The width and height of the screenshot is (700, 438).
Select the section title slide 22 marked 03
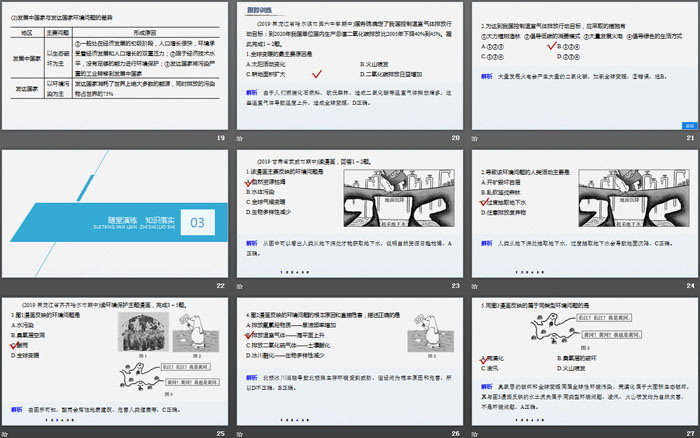click(x=115, y=213)
